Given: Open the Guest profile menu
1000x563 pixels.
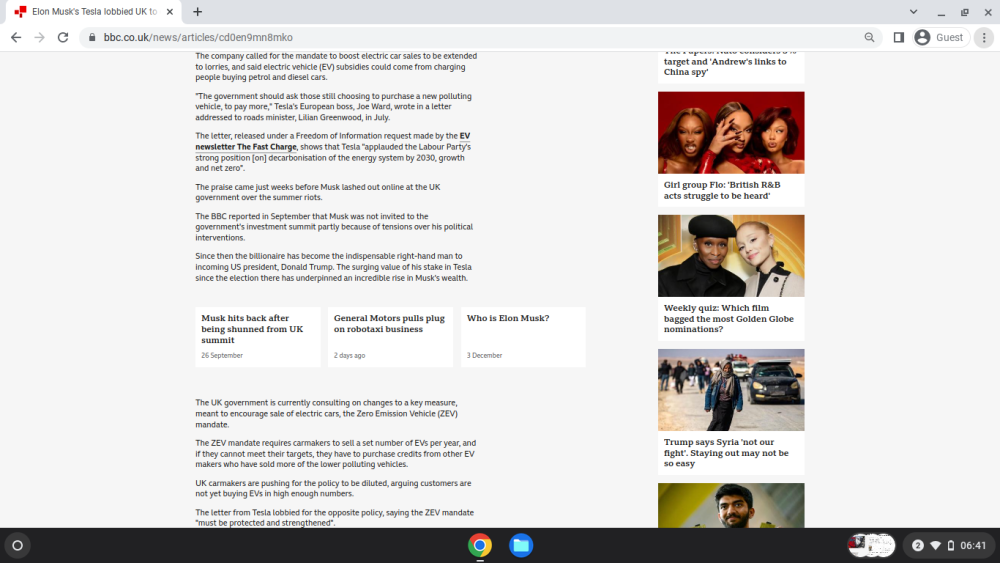Looking at the screenshot, I should (x=940, y=38).
